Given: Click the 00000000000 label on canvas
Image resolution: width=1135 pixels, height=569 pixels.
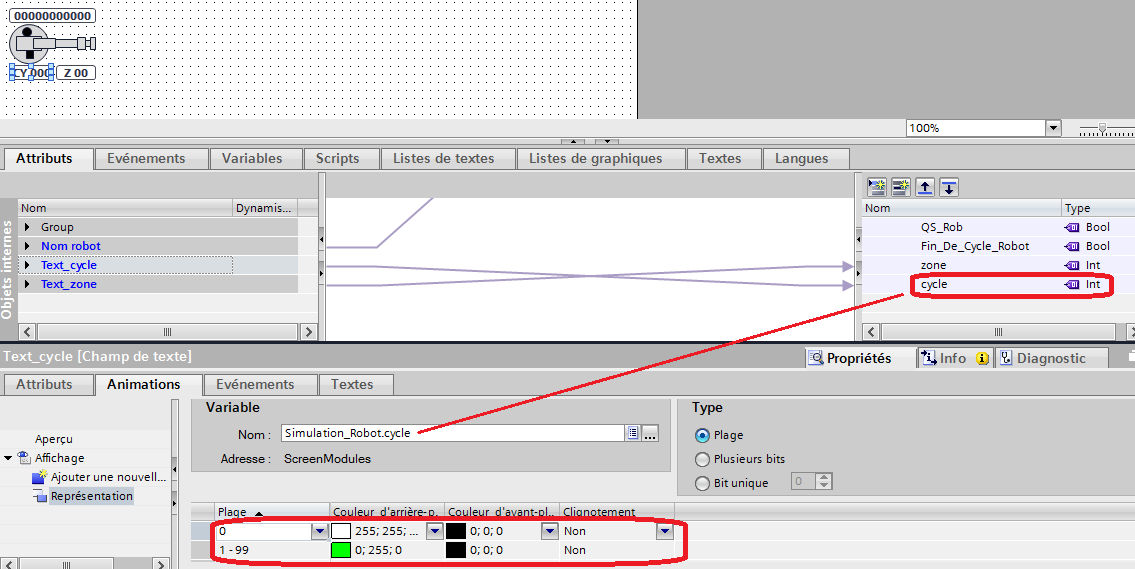Looking at the screenshot, I should pos(53,16).
